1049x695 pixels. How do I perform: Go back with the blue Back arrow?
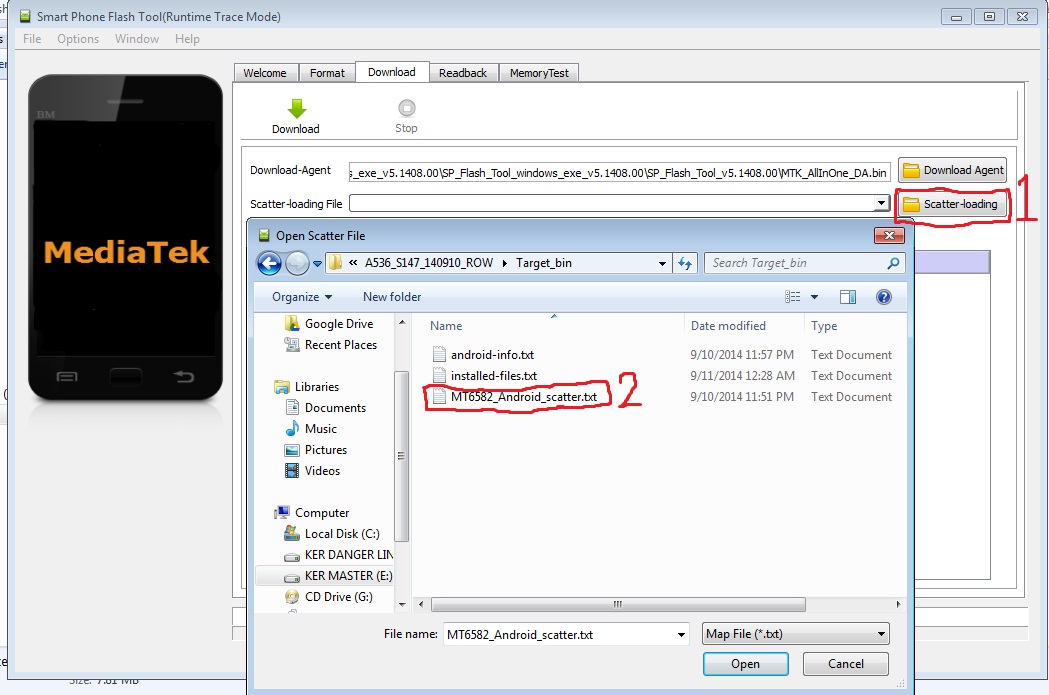[x=270, y=264]
